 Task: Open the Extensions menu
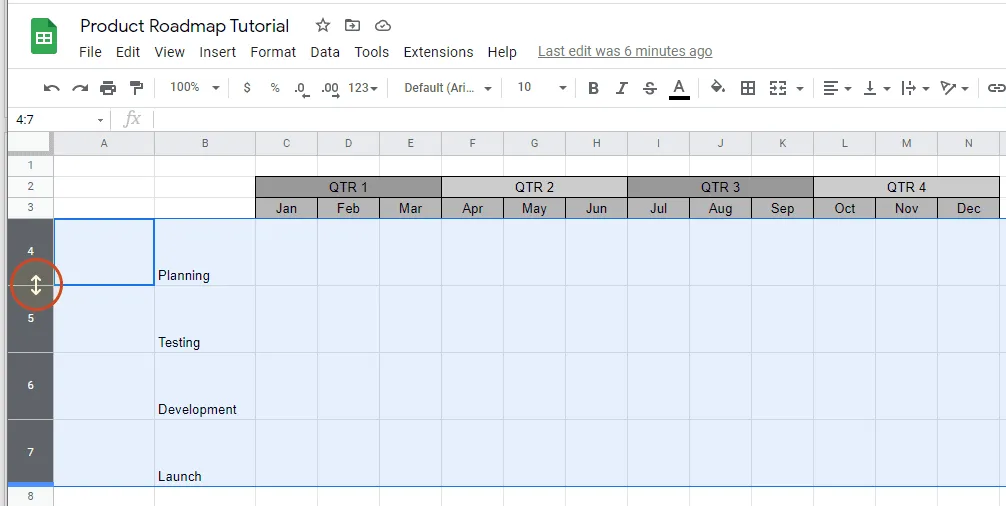(438, 52)
